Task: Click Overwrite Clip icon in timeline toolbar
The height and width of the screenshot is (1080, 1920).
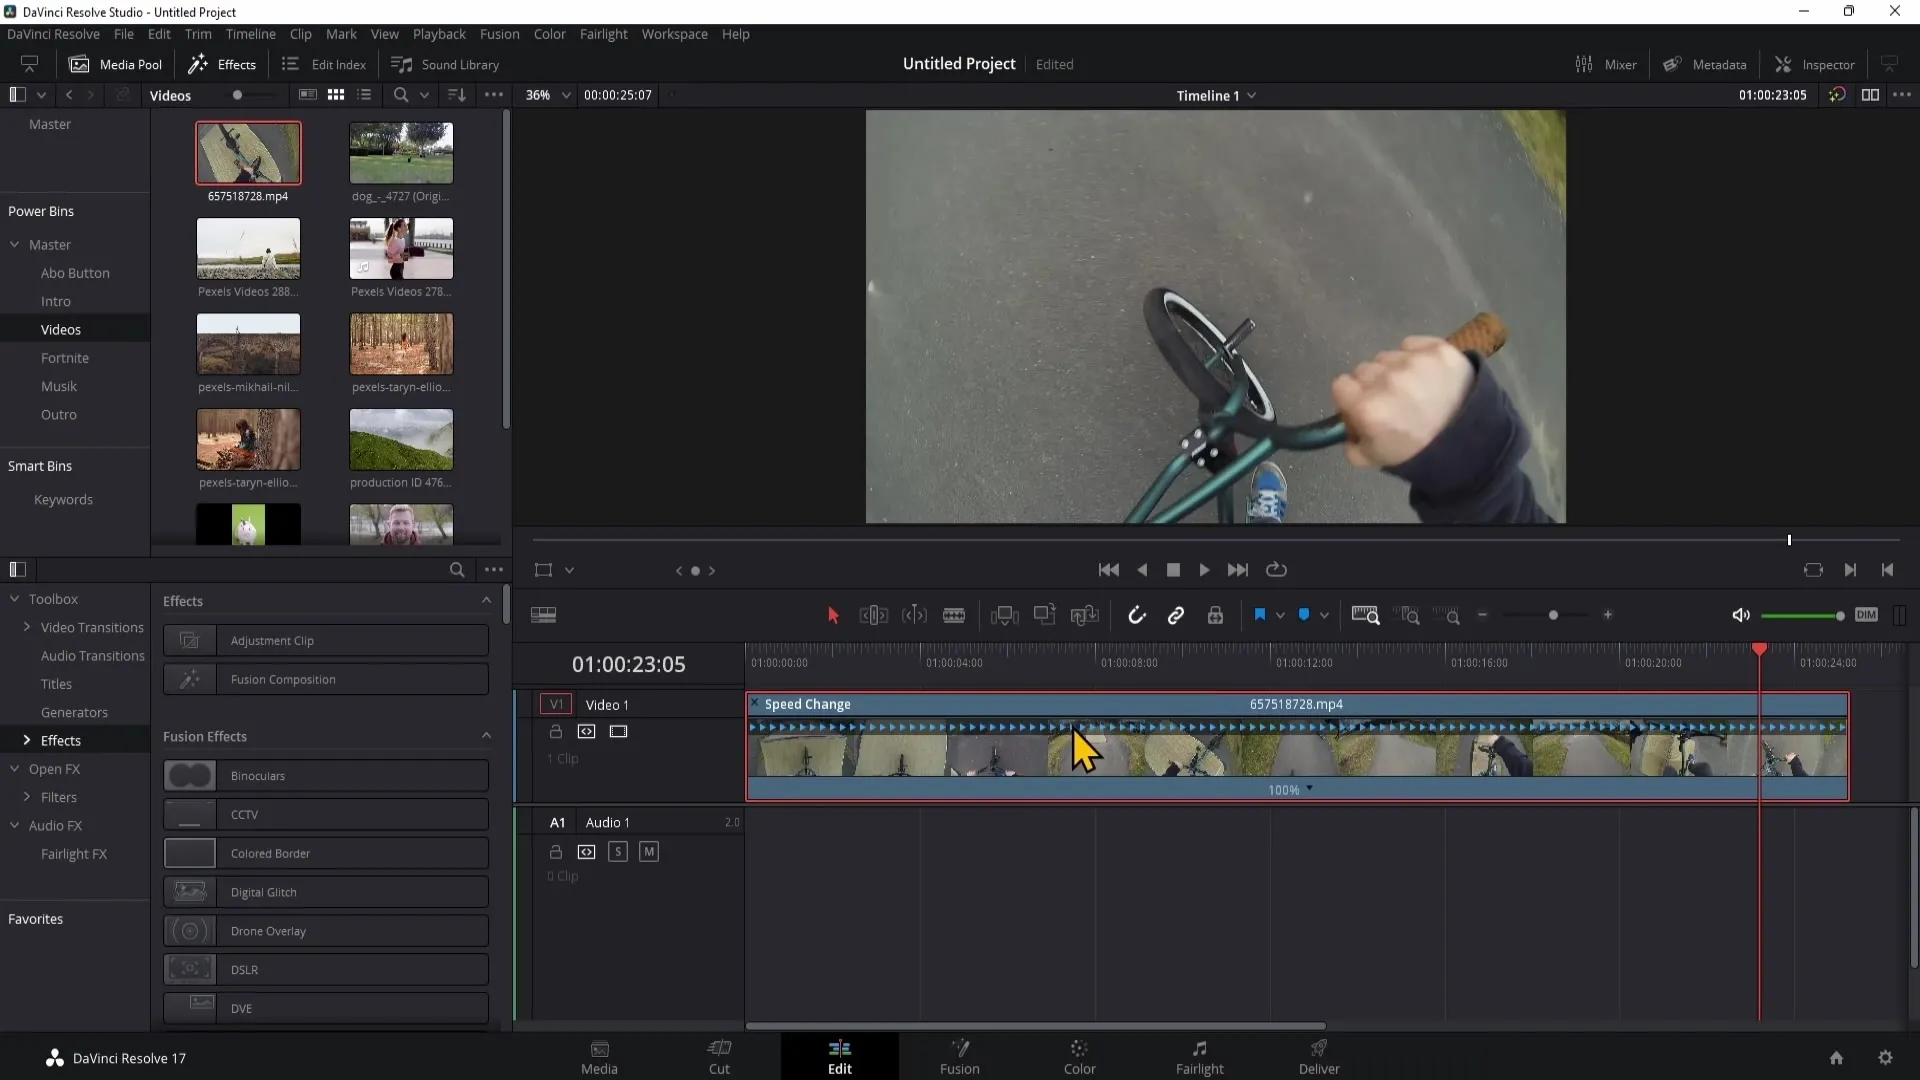Action: 1044,616
